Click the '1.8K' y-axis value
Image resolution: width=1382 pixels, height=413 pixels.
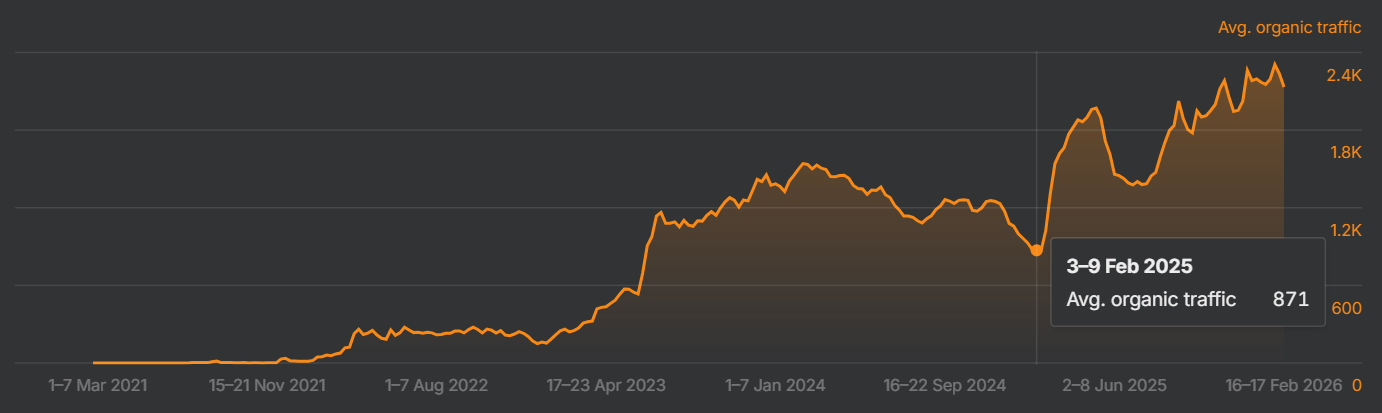pos(1346,153)
